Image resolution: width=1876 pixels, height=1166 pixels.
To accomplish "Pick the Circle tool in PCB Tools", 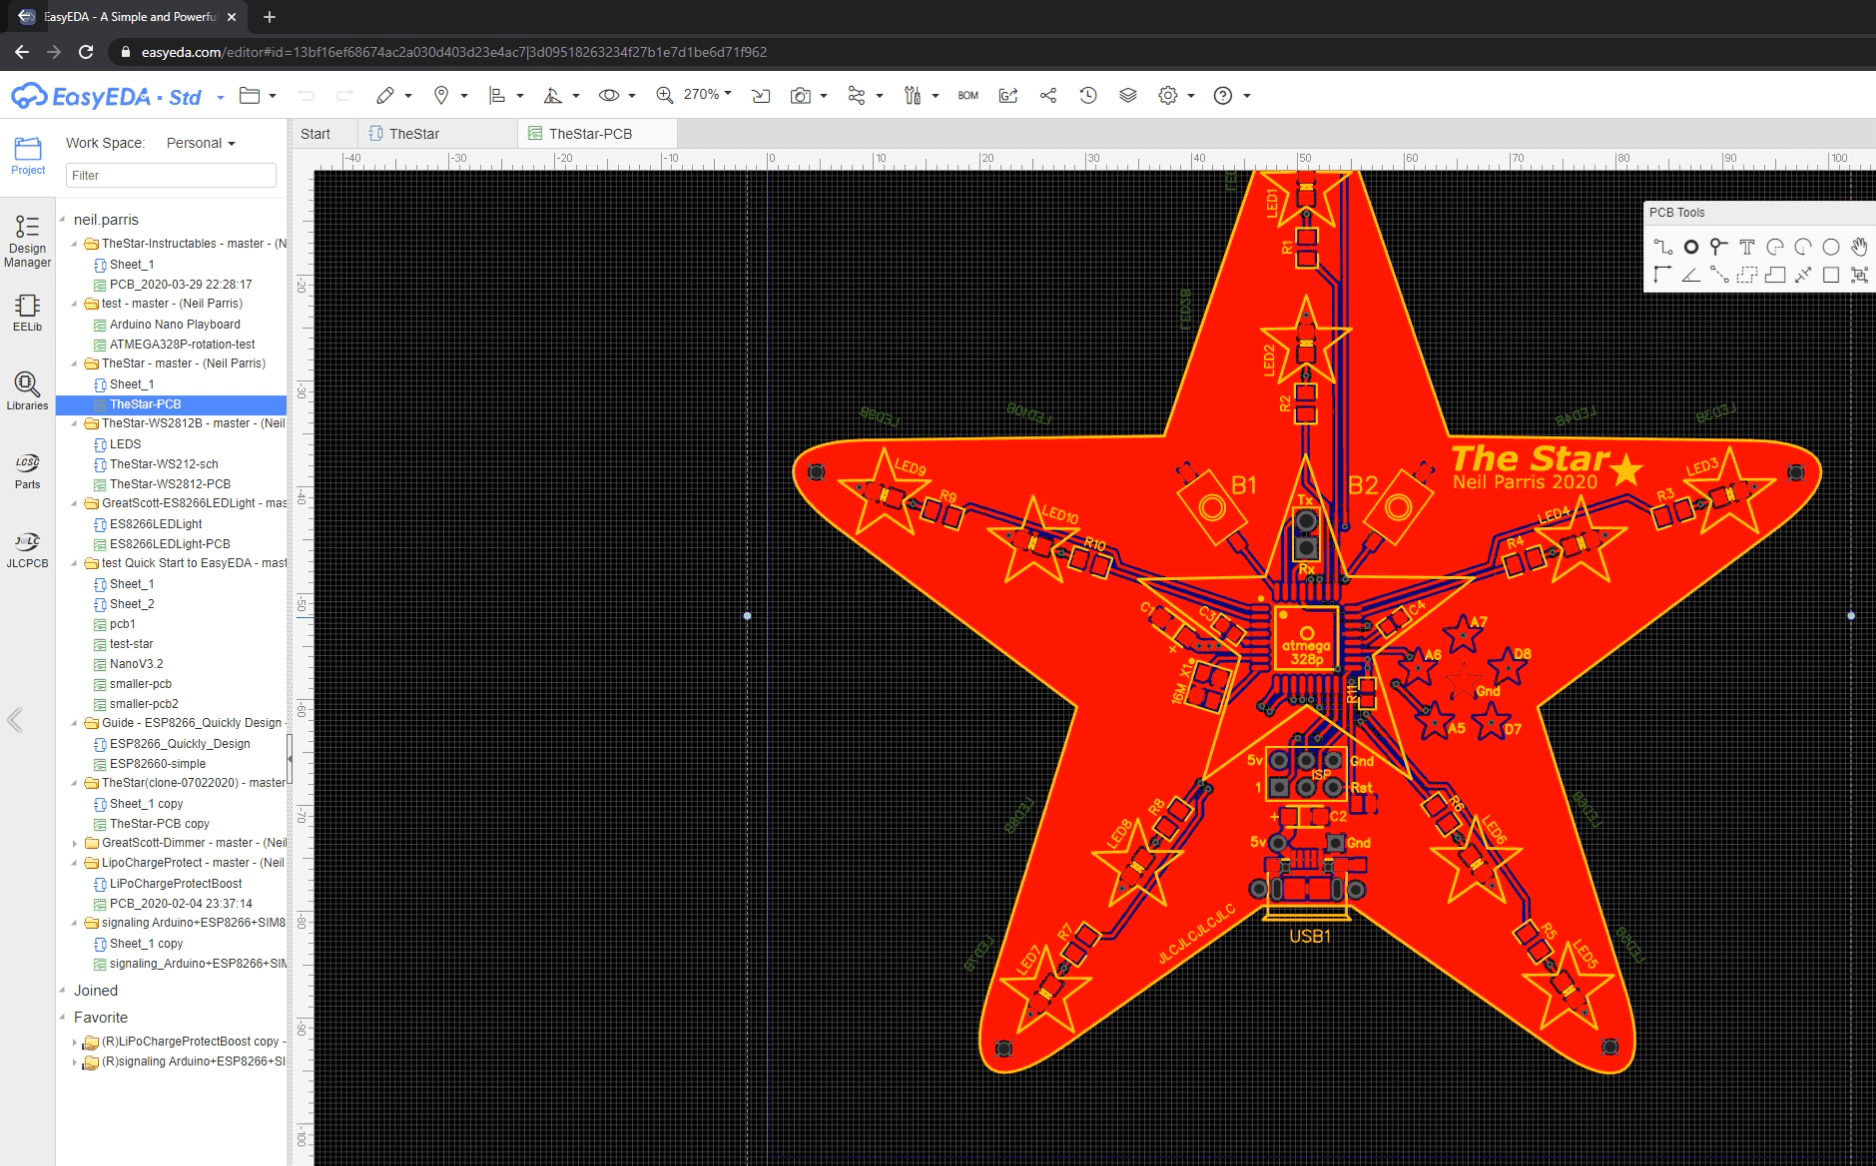I will tap(1830, 246).
